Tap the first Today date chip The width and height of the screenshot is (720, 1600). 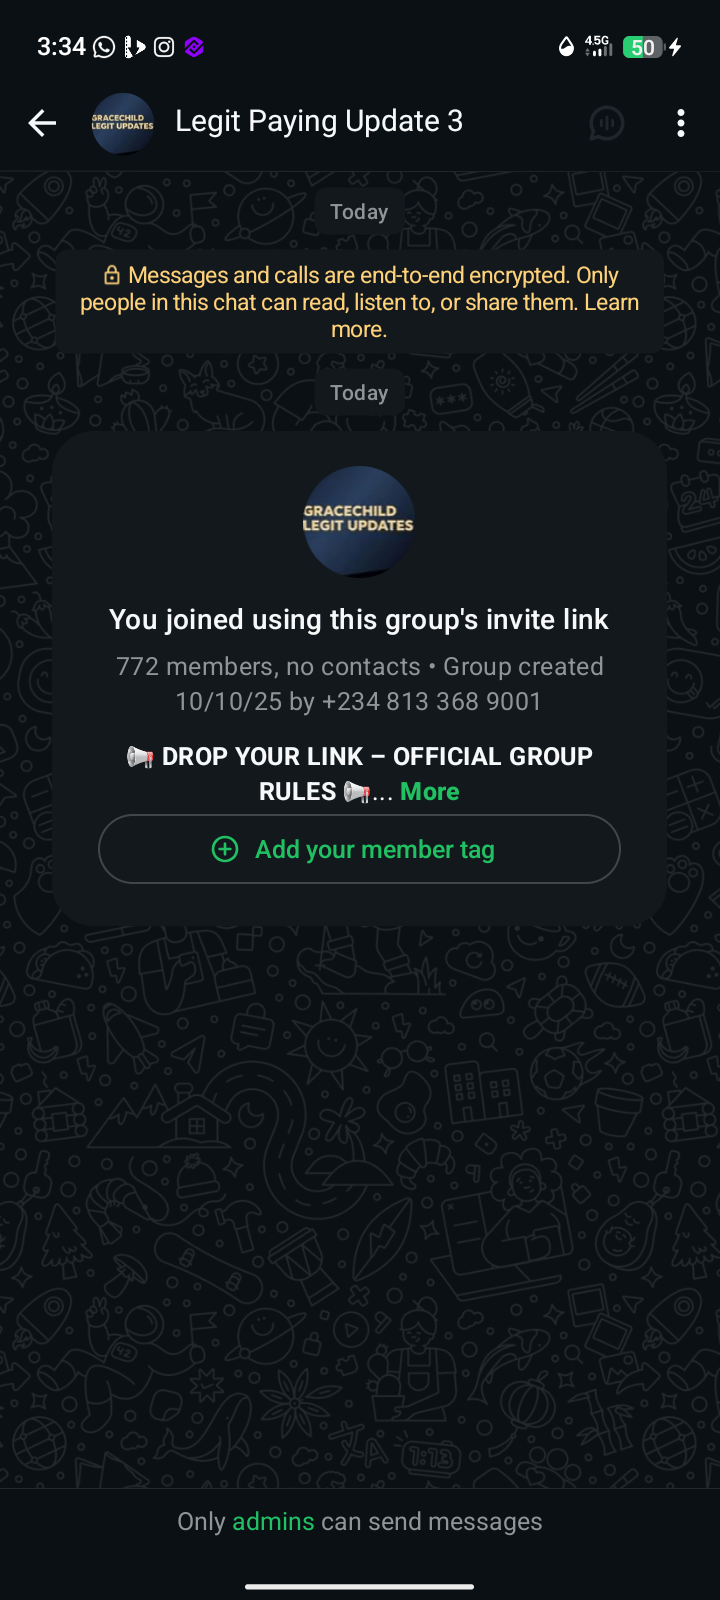point(359,212)
